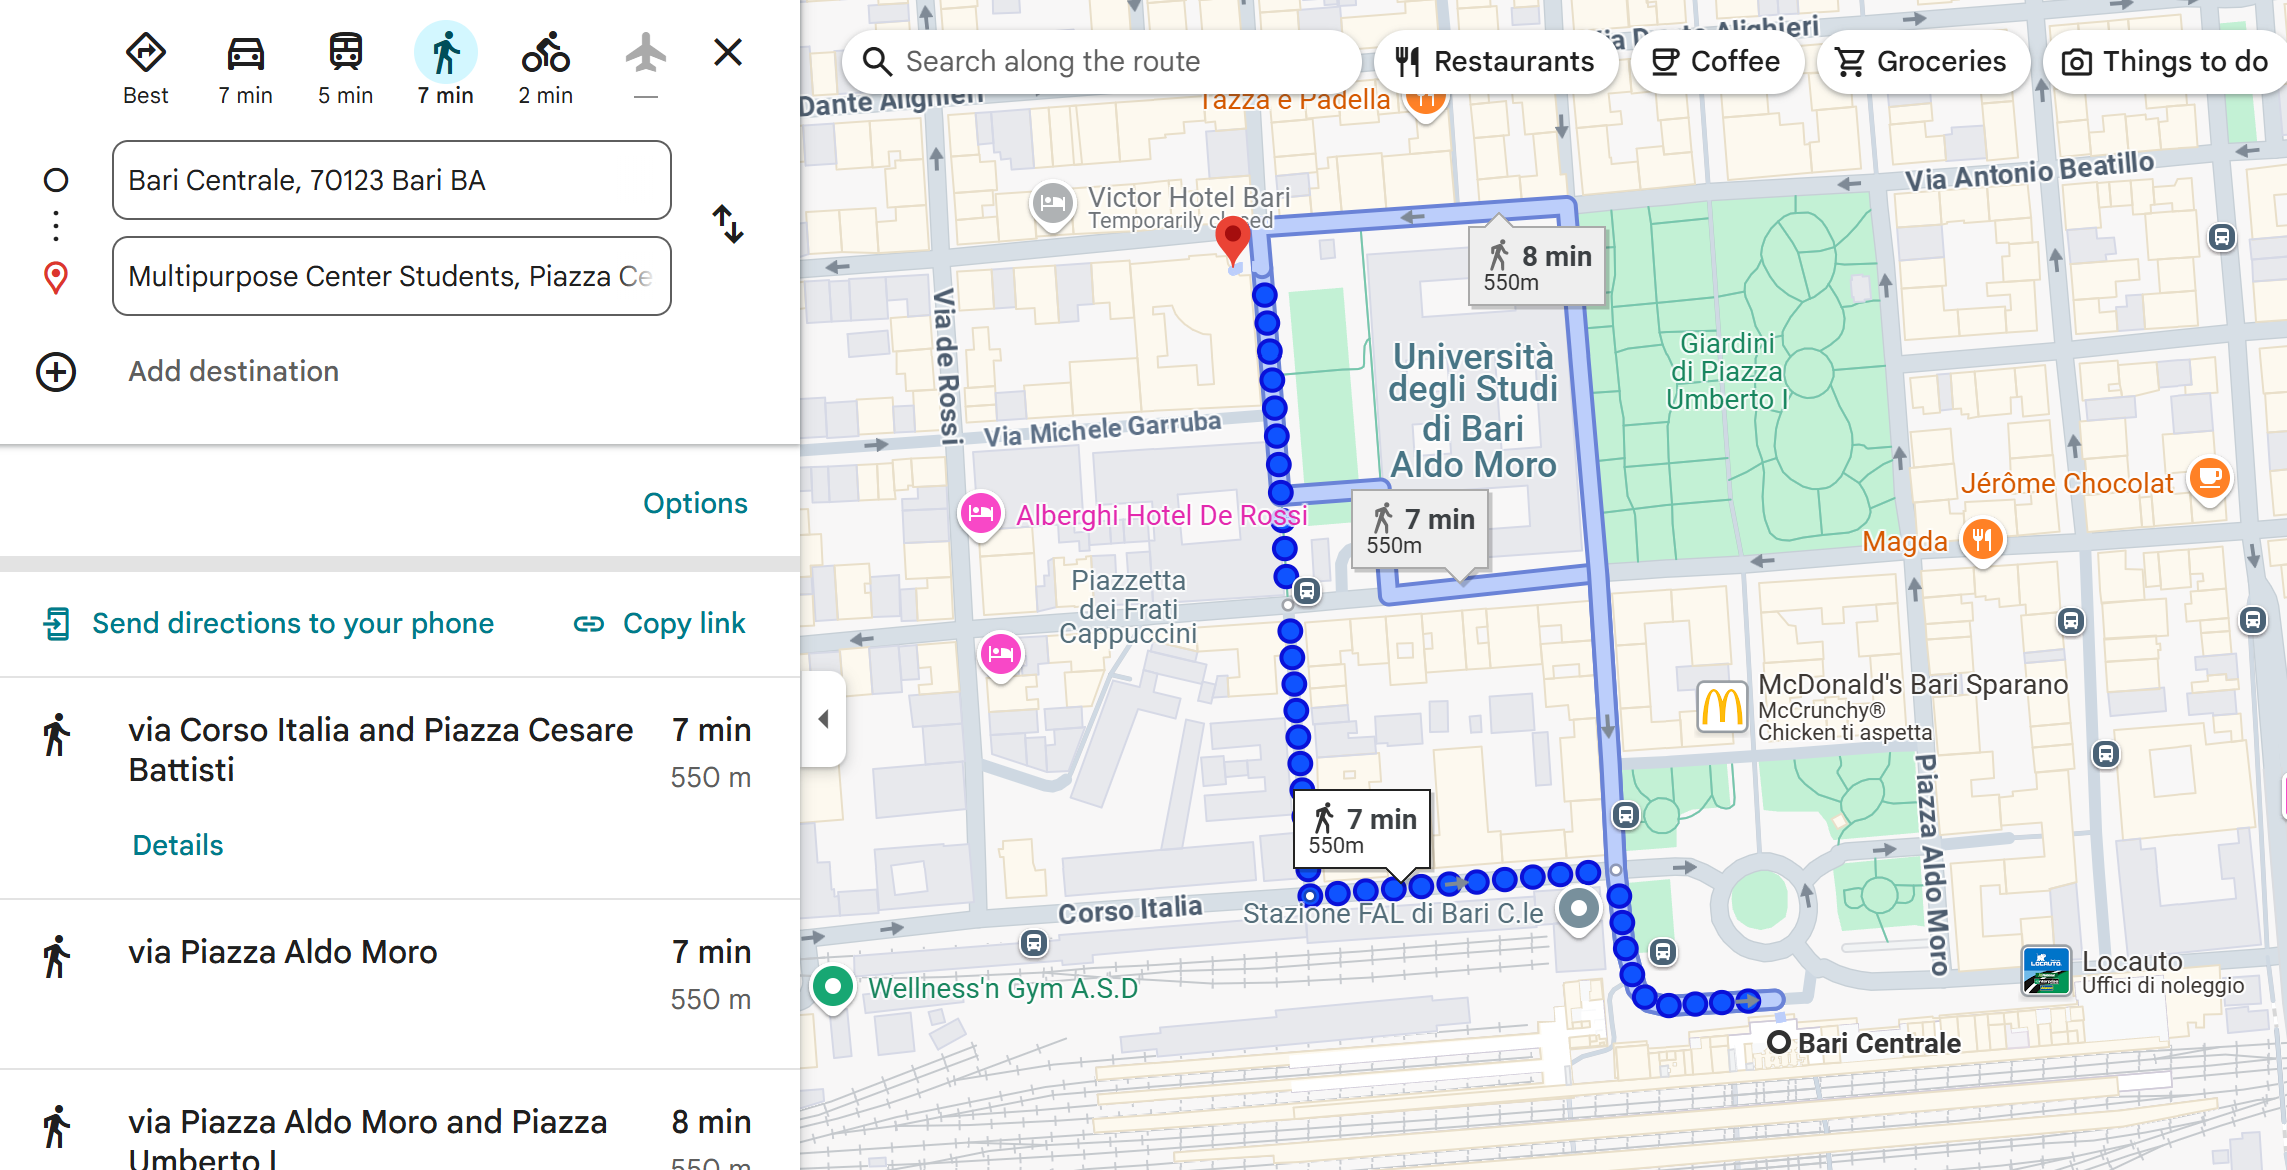Viewport: 2287px width, 1170px height.
Task: Select the Best travel mode
Action: point(146,68)
